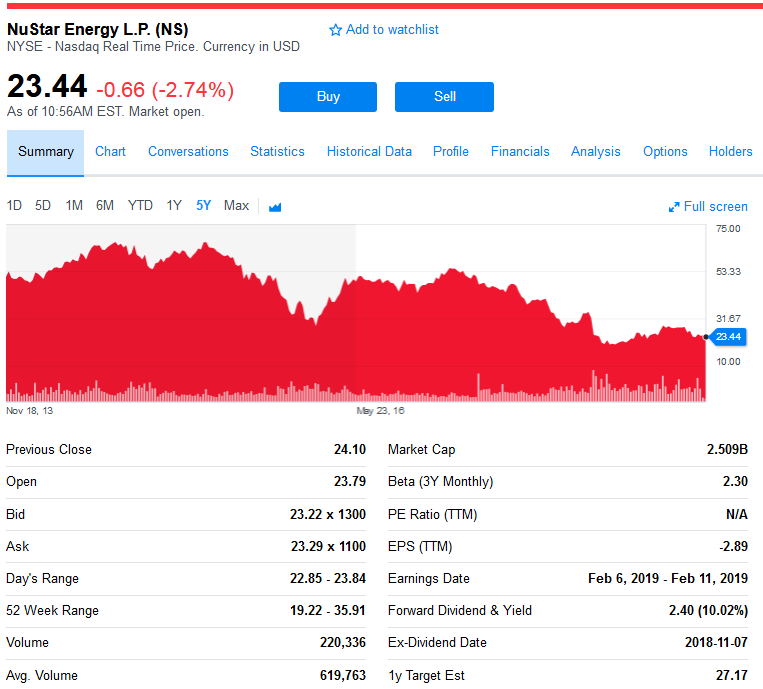The image size is (763, 689).
Task: Open the Holders tab
Action: (x=730, y=152)
